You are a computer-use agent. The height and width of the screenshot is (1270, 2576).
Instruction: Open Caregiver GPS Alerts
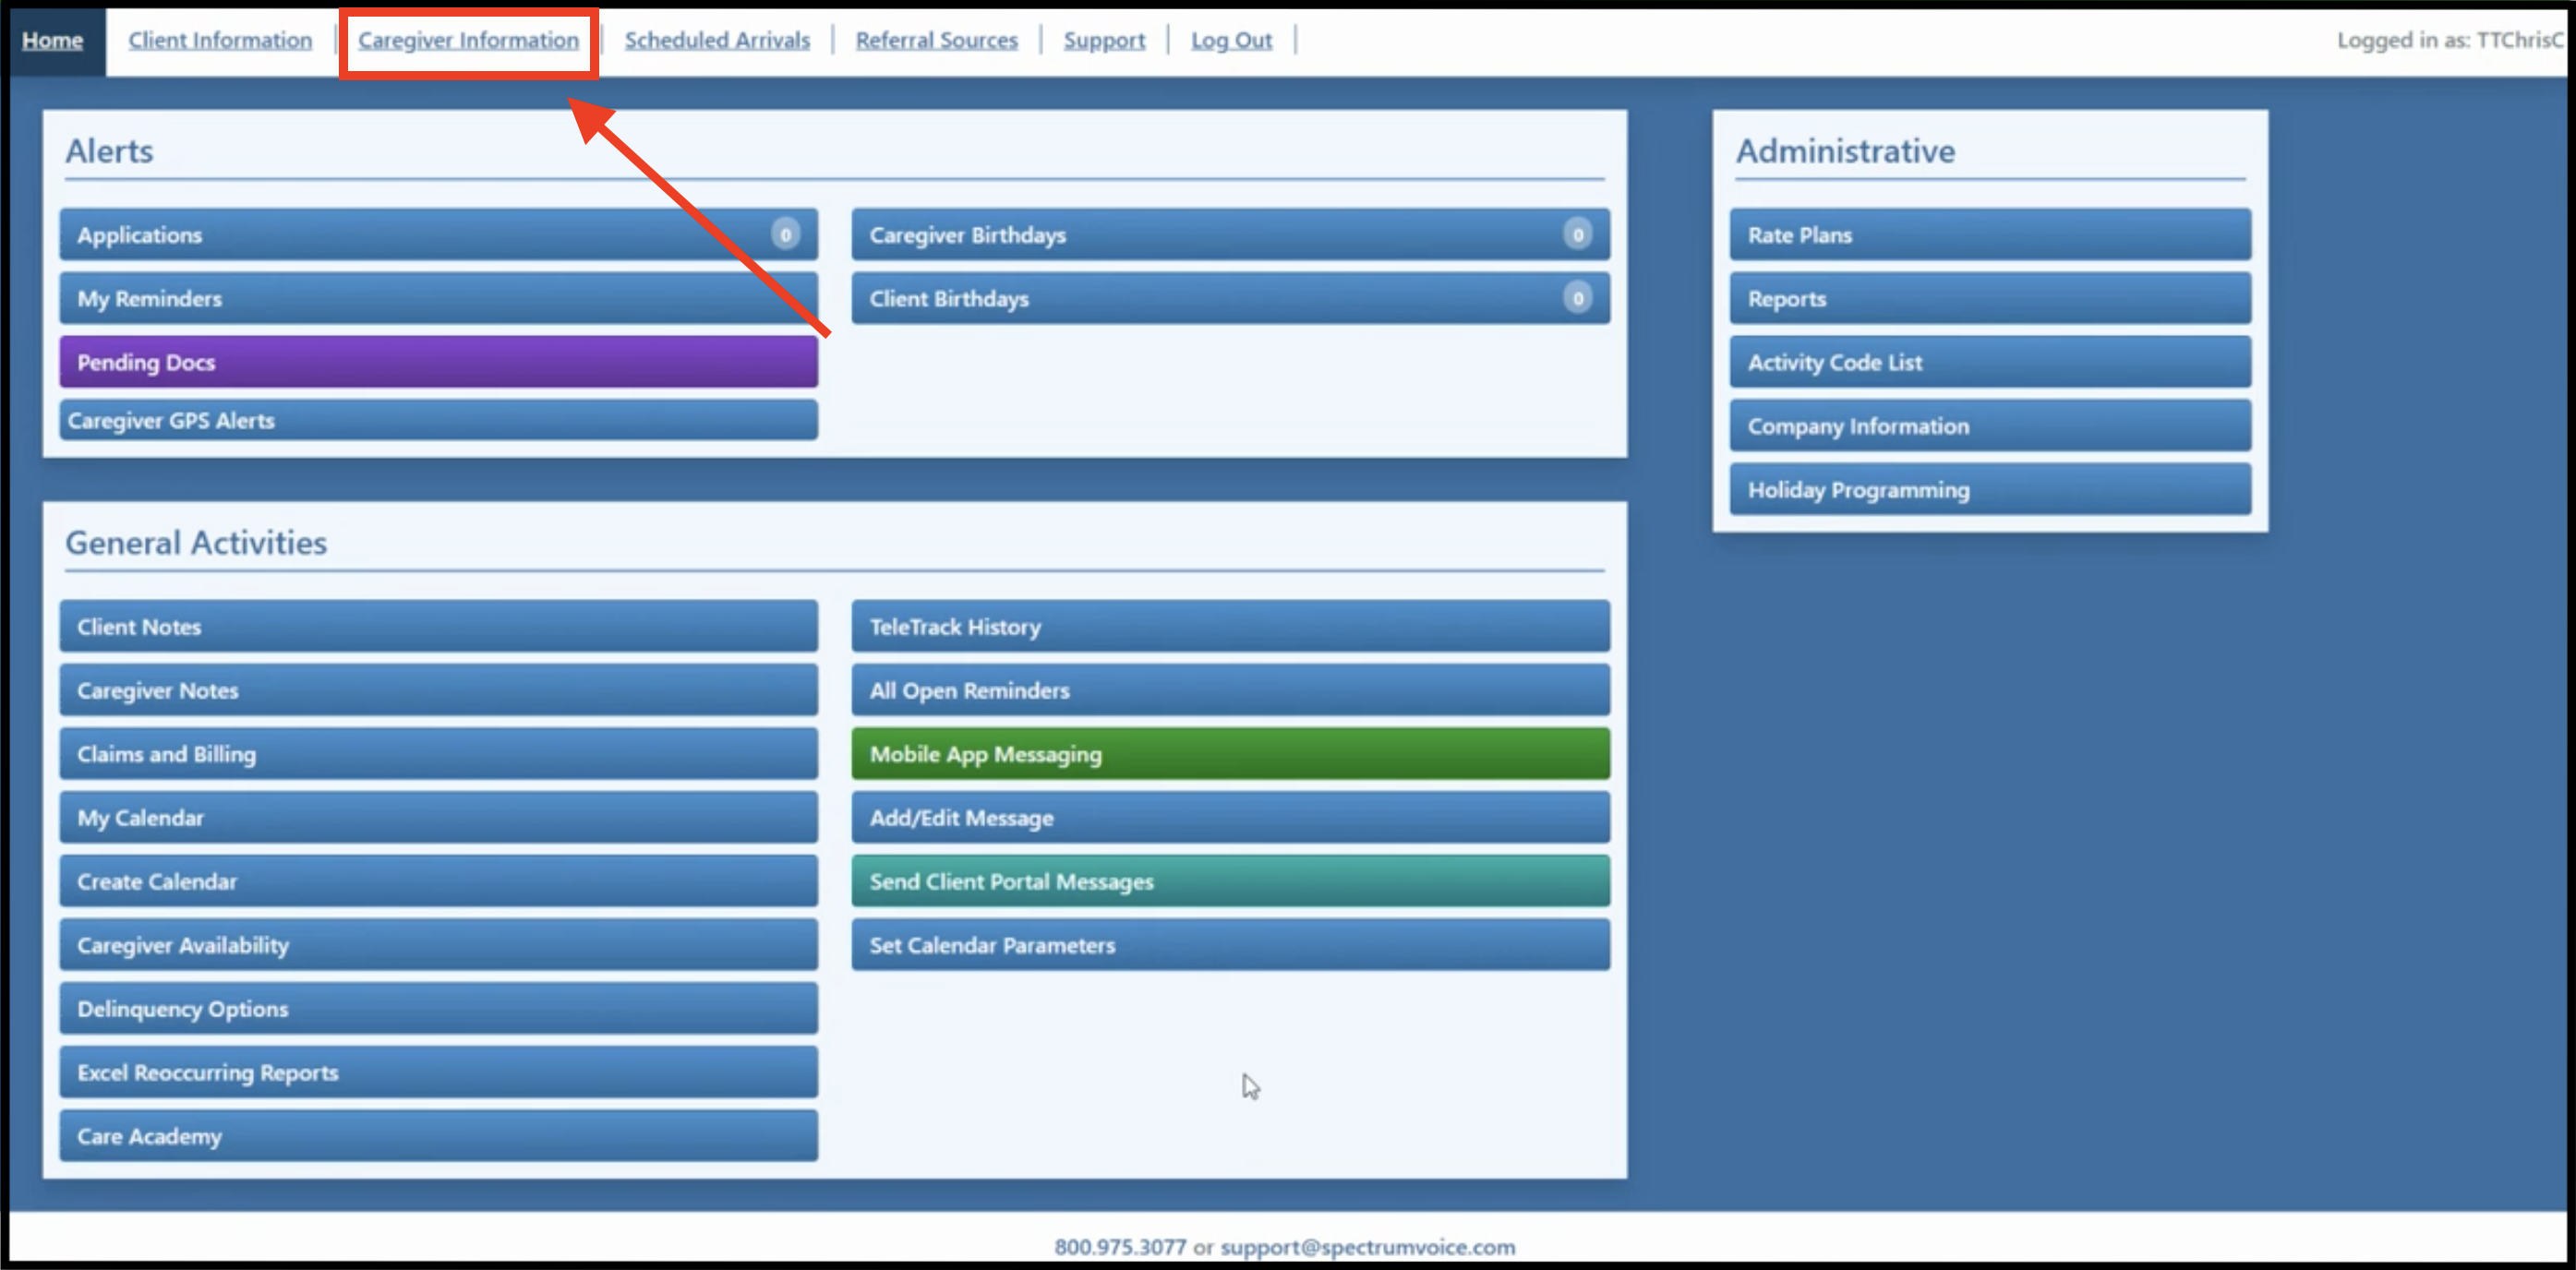coord(438,420)
